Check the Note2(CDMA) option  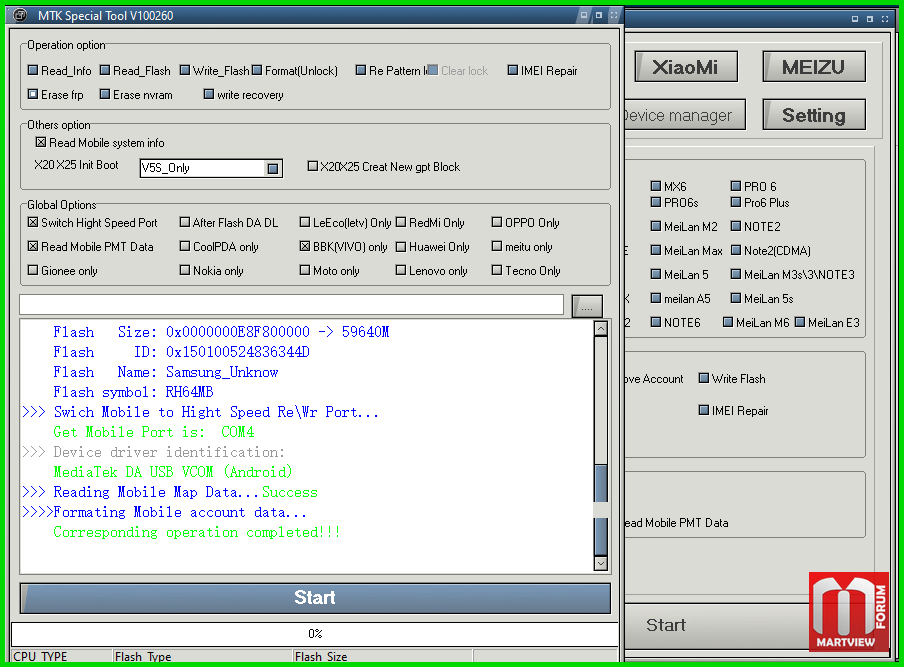point(736,250)
